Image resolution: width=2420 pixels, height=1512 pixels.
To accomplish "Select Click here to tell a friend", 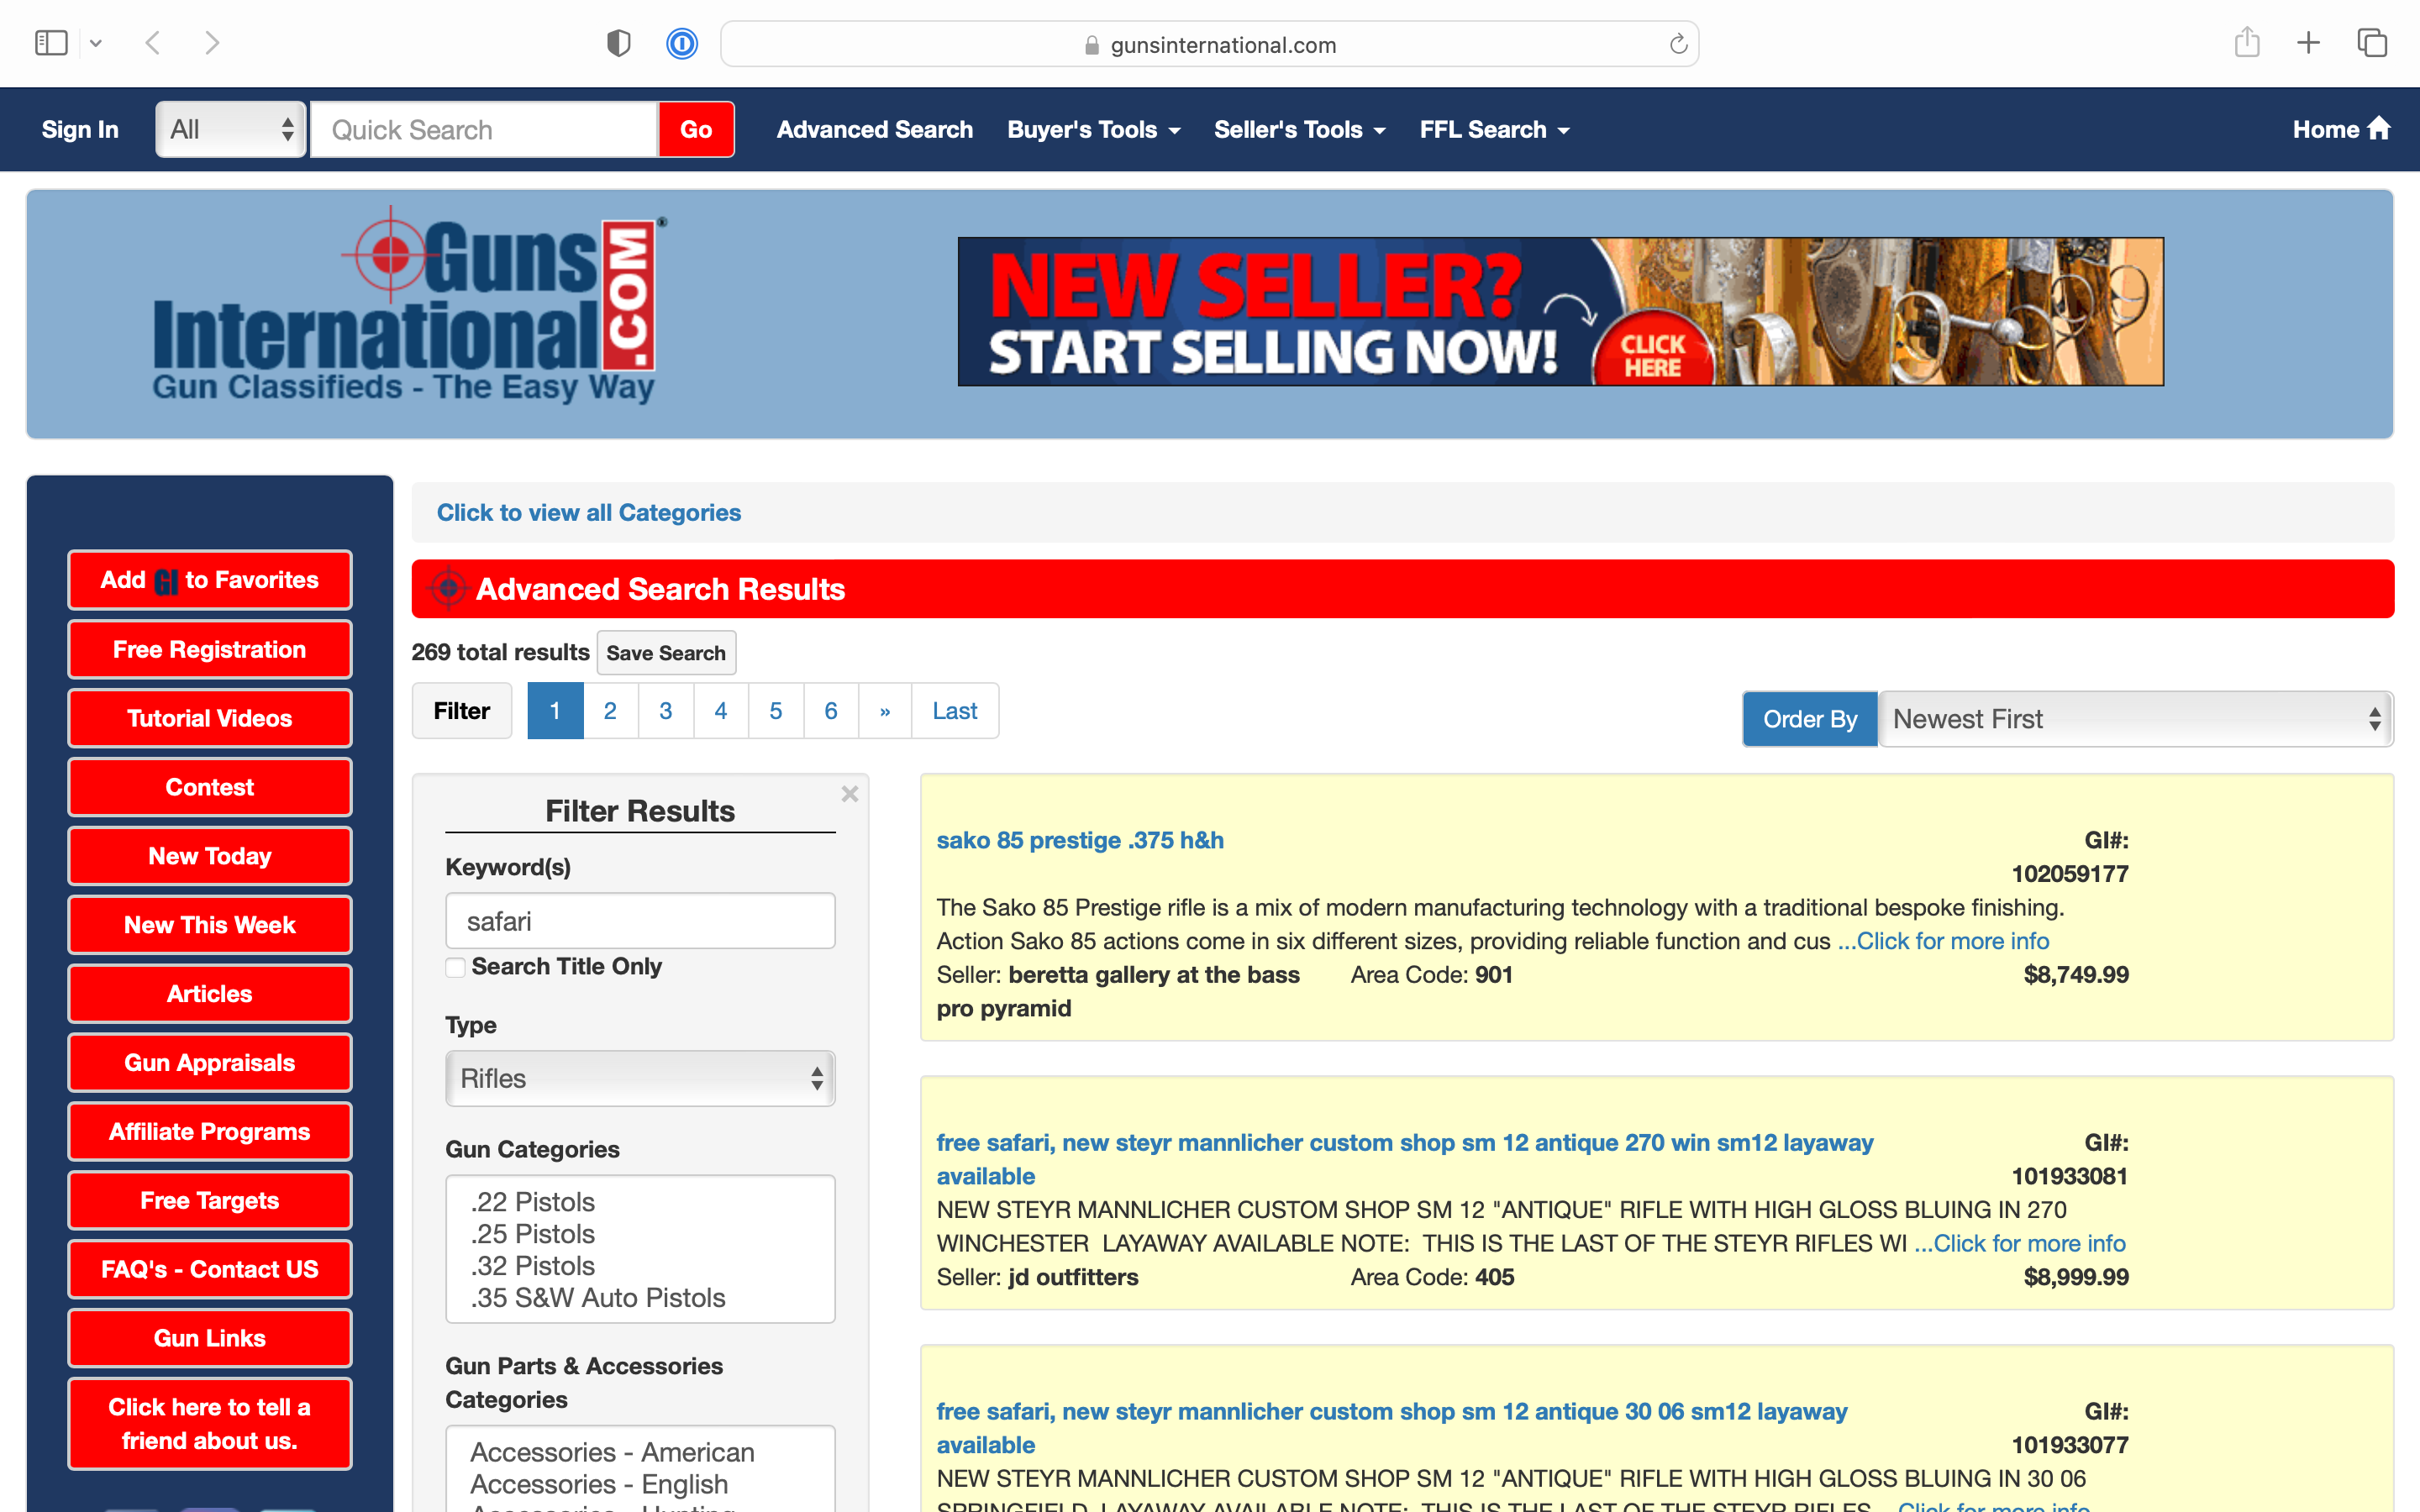I will [x=210, y=1424].
